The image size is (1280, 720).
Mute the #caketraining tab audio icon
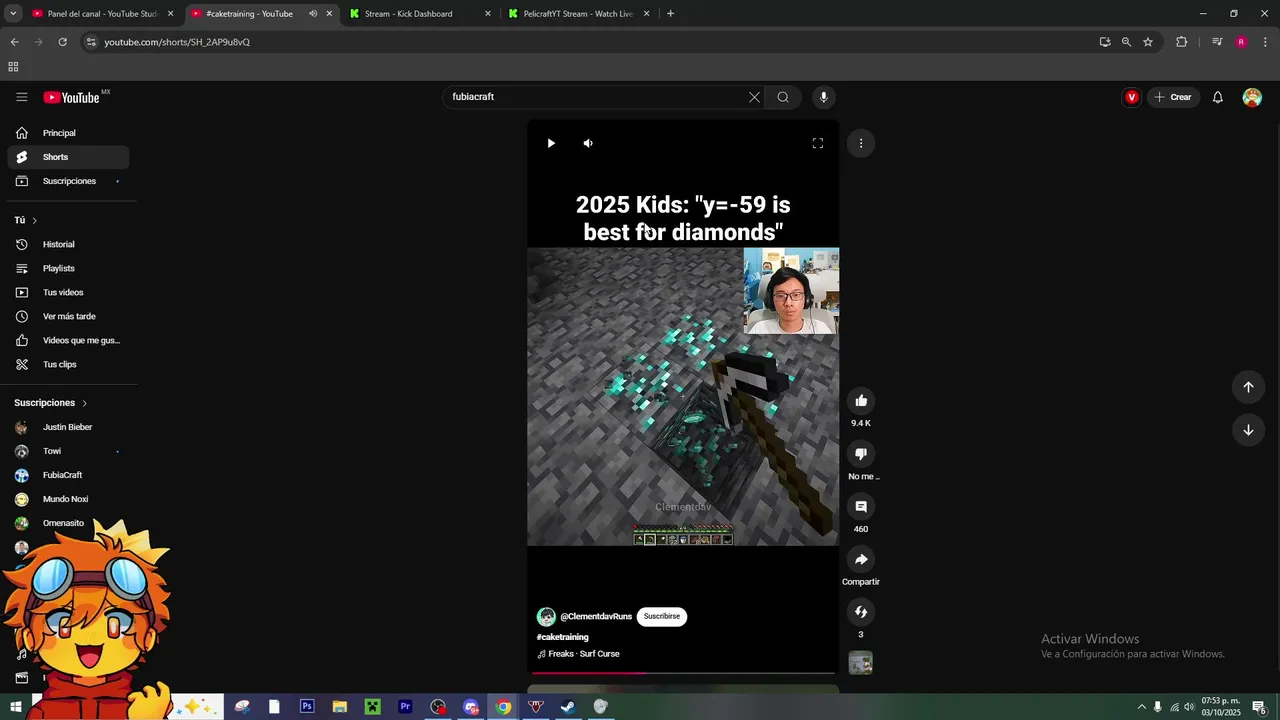pos(313,14)
